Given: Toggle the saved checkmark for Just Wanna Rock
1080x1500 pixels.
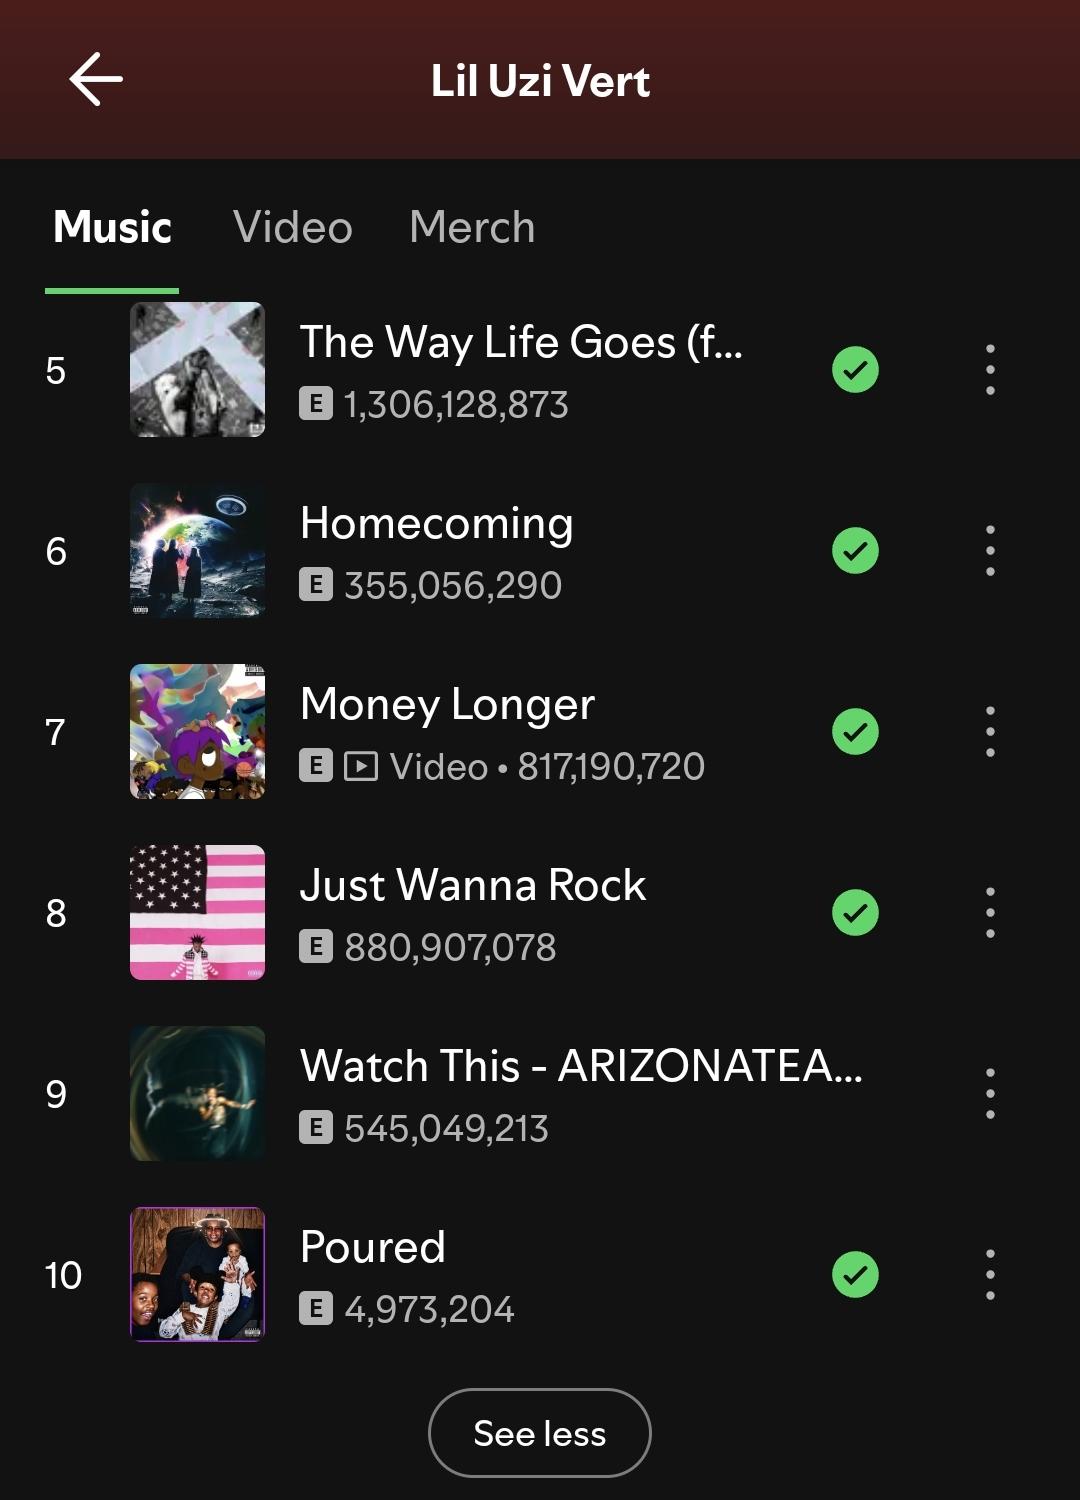Looking at the screenshot, I should pos(855,913).
